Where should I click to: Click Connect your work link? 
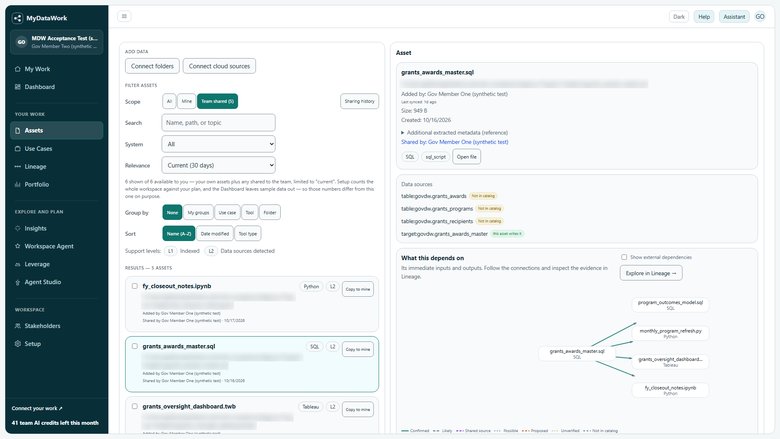37,409
